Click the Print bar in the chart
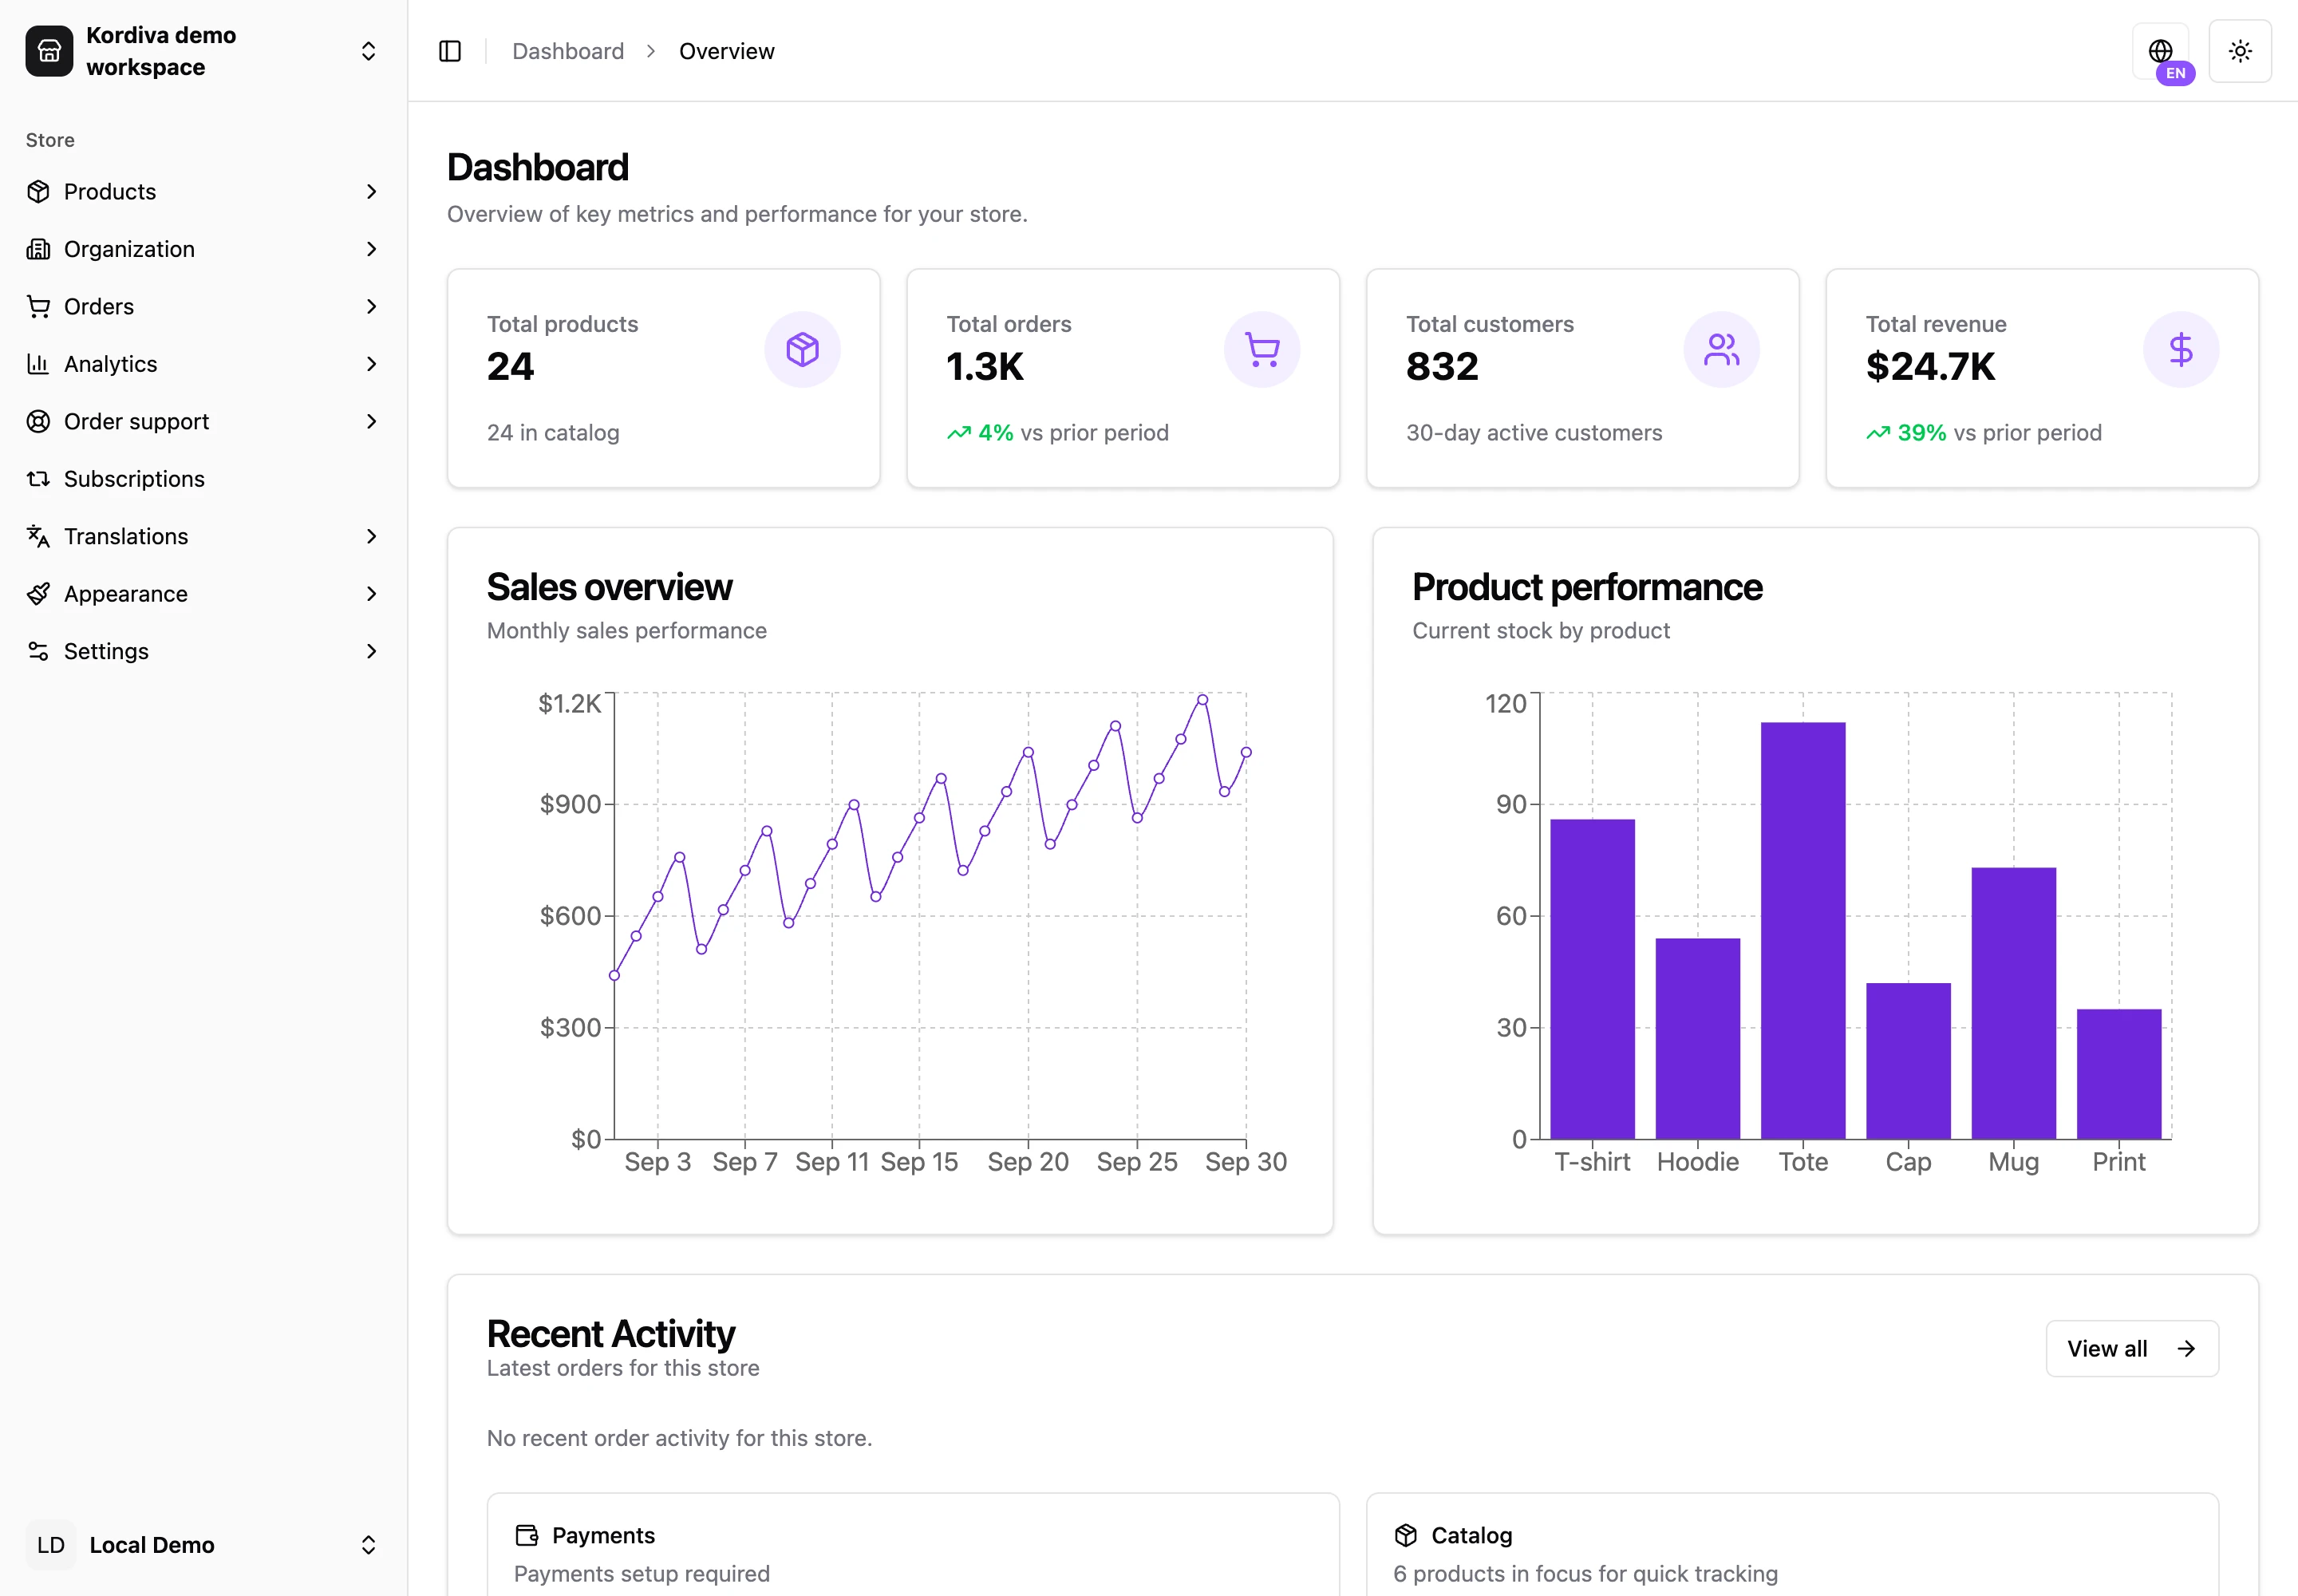Viewport: 2298px width, 1596px height. pyautogui.click(x=2119, y=1074)
